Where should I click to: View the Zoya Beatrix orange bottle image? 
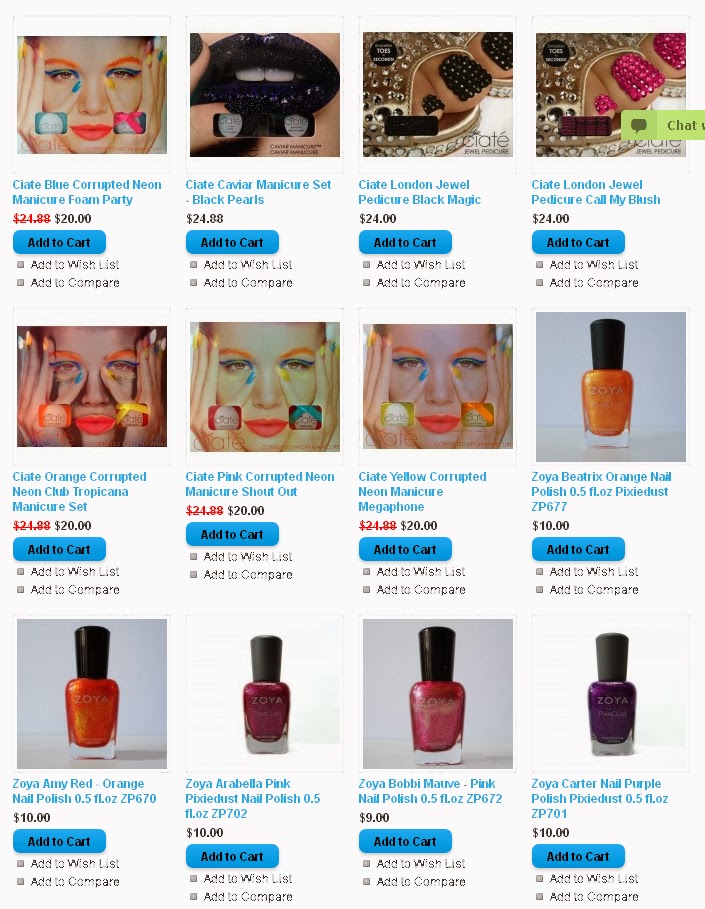click(x=611, y=387)
